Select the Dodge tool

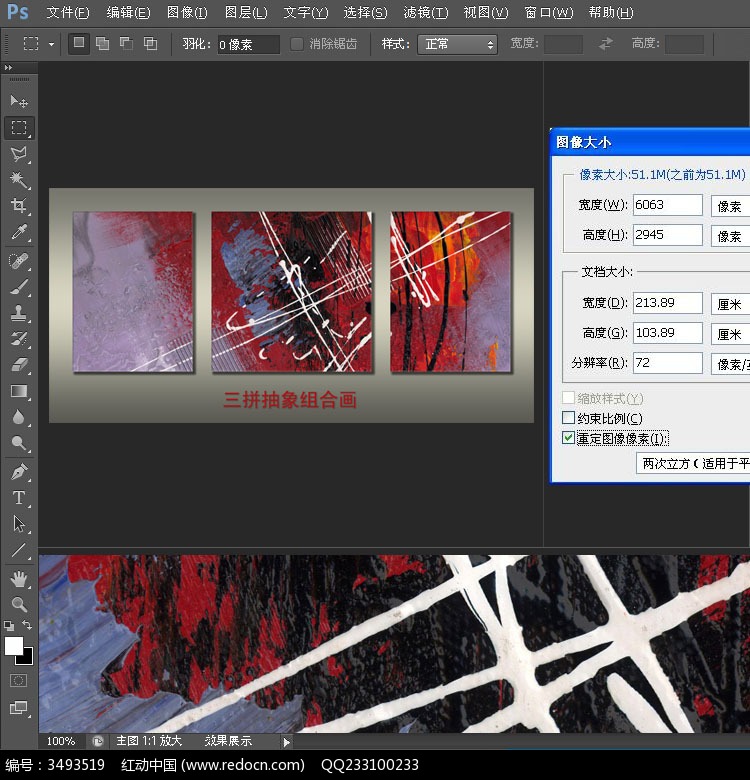19,443
